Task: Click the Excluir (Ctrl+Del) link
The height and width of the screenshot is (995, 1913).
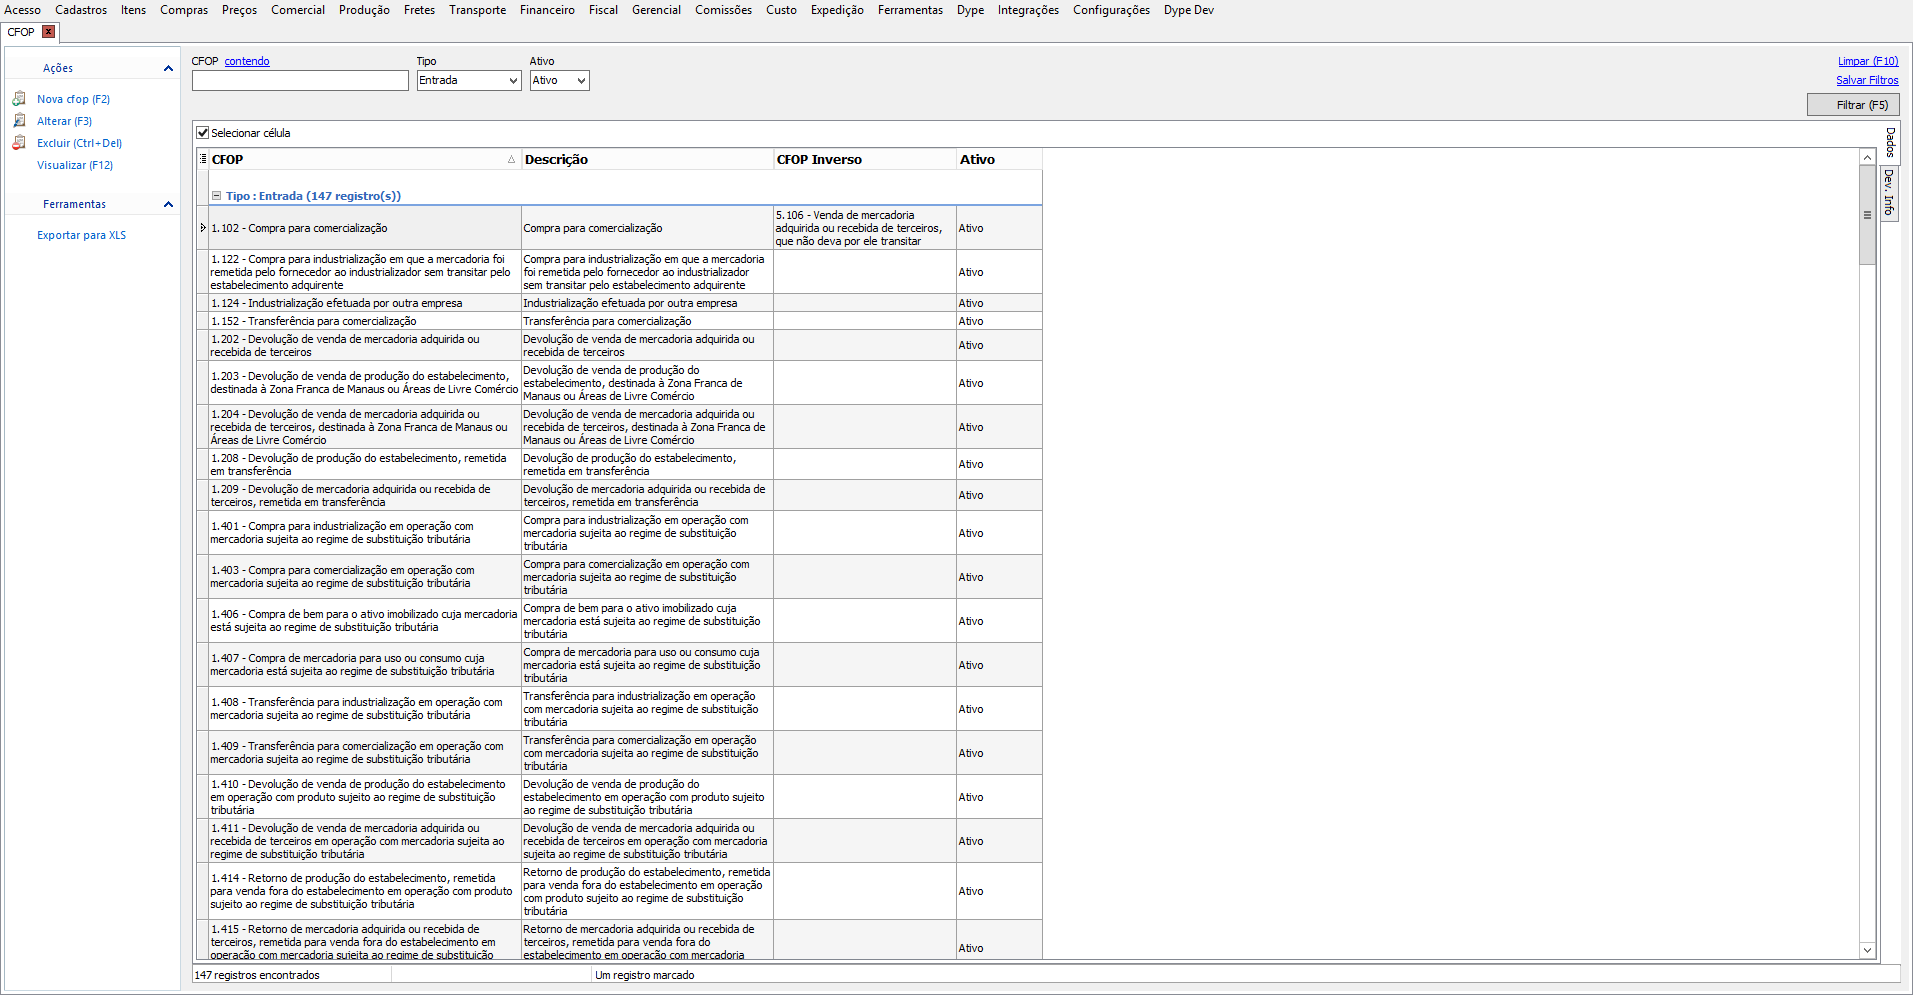Action: click(79, 143)
